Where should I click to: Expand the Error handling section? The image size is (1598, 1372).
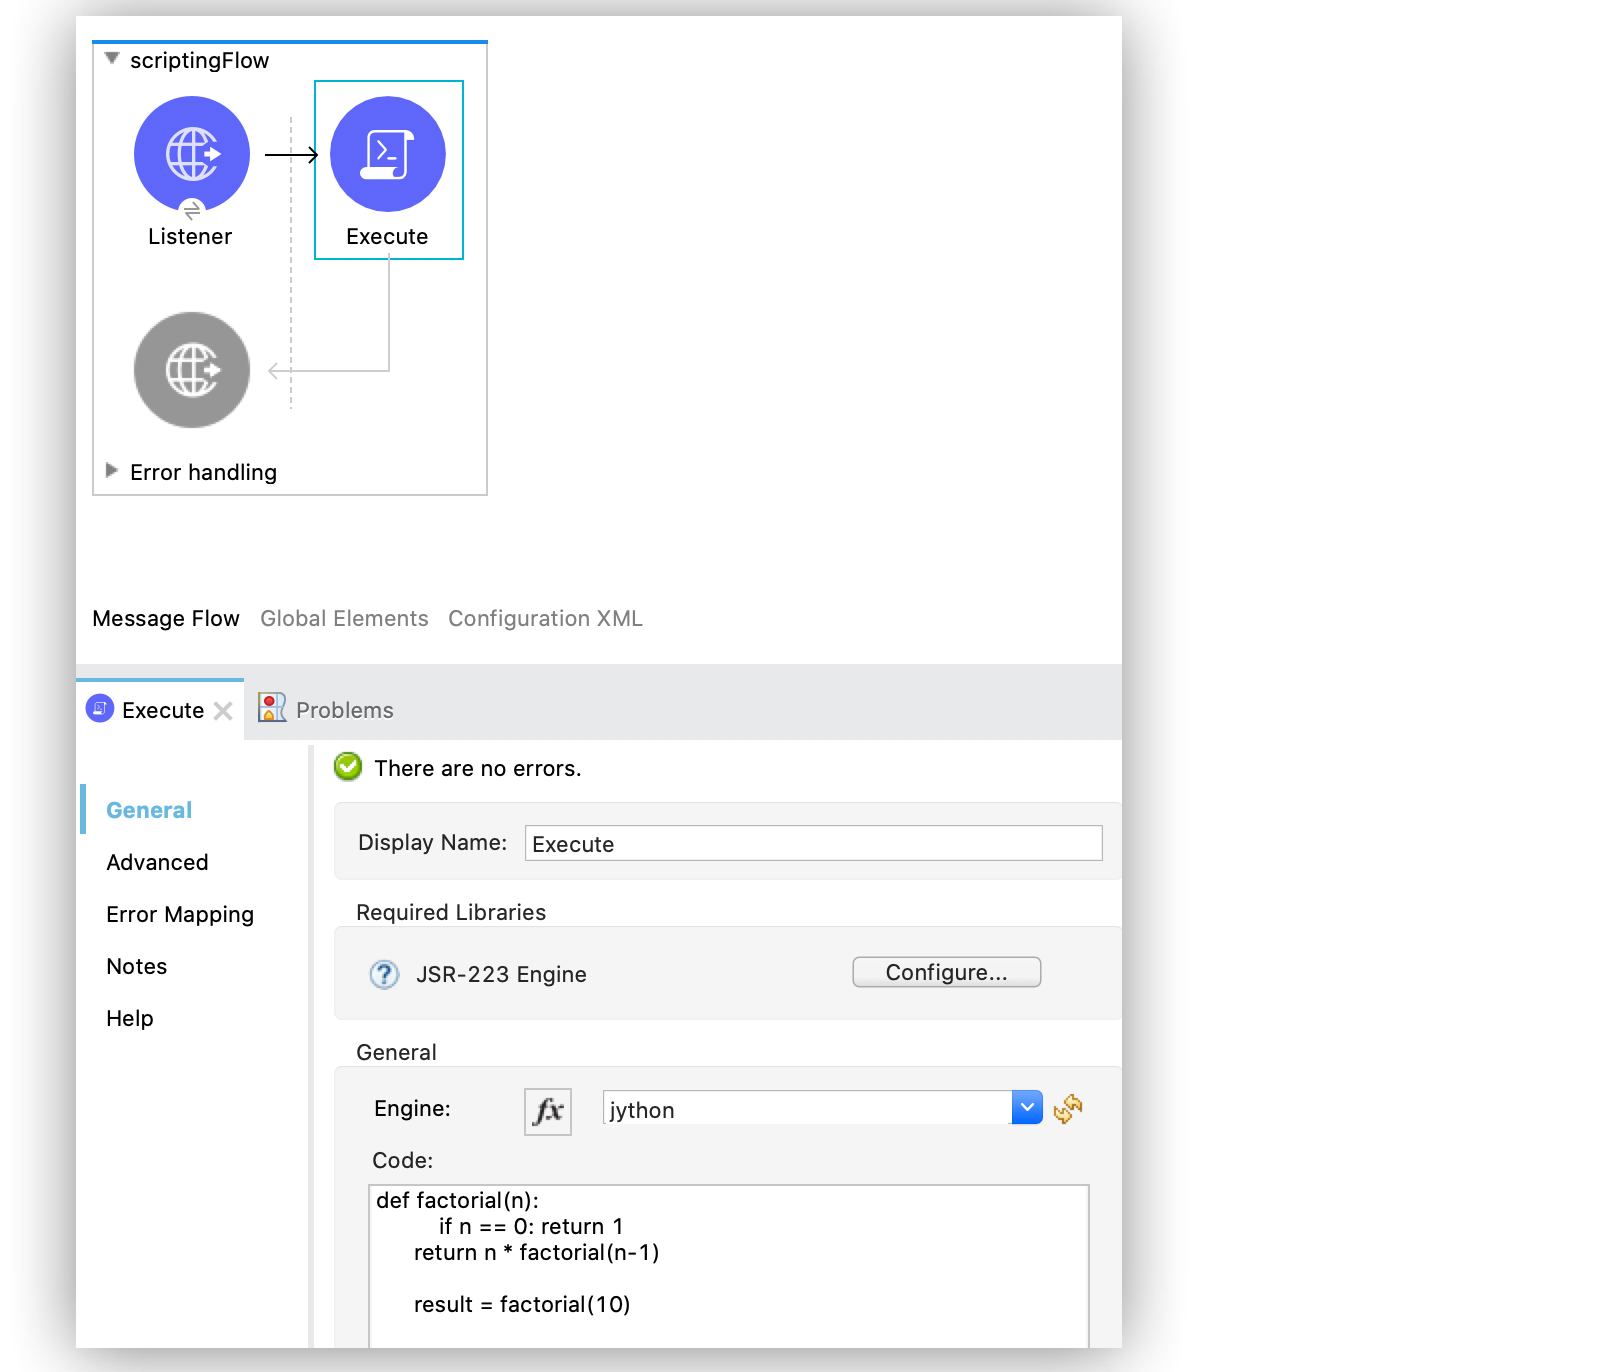coord(112,471)
